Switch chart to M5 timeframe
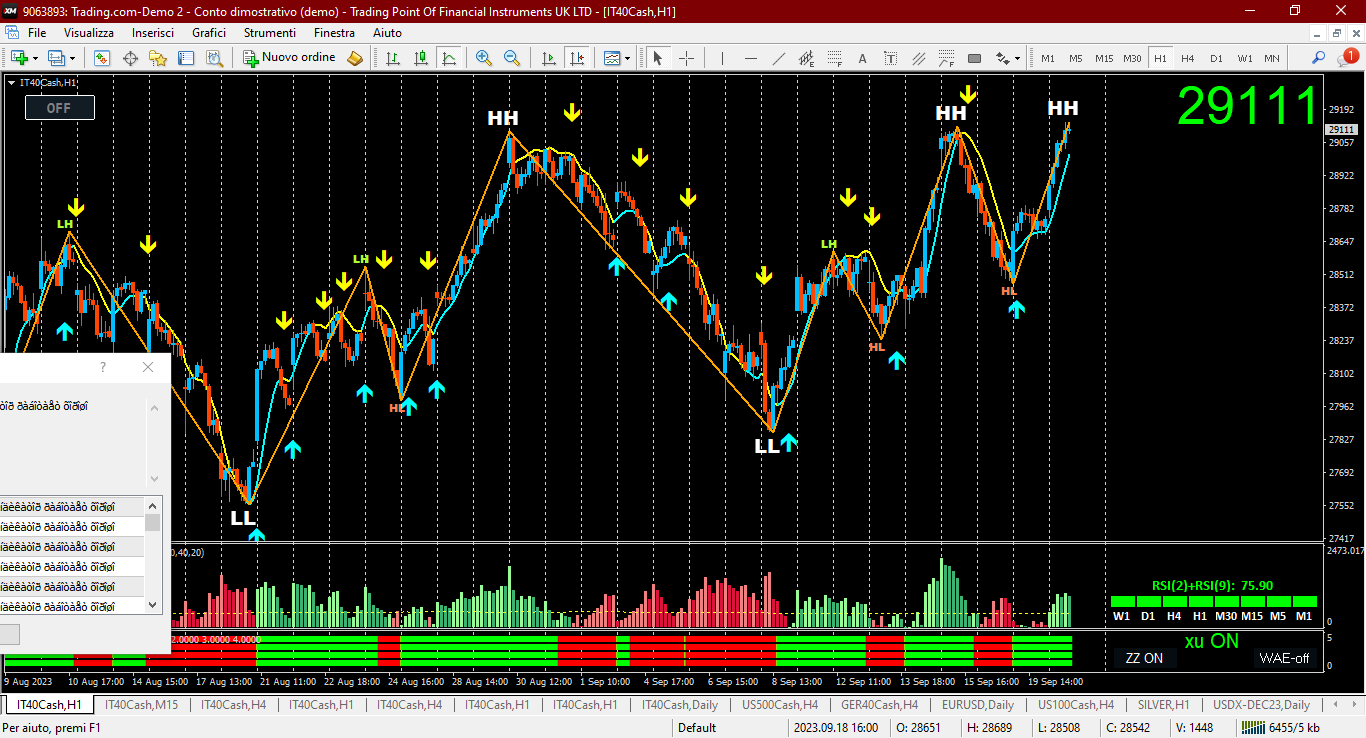 tap(1076, 58)
